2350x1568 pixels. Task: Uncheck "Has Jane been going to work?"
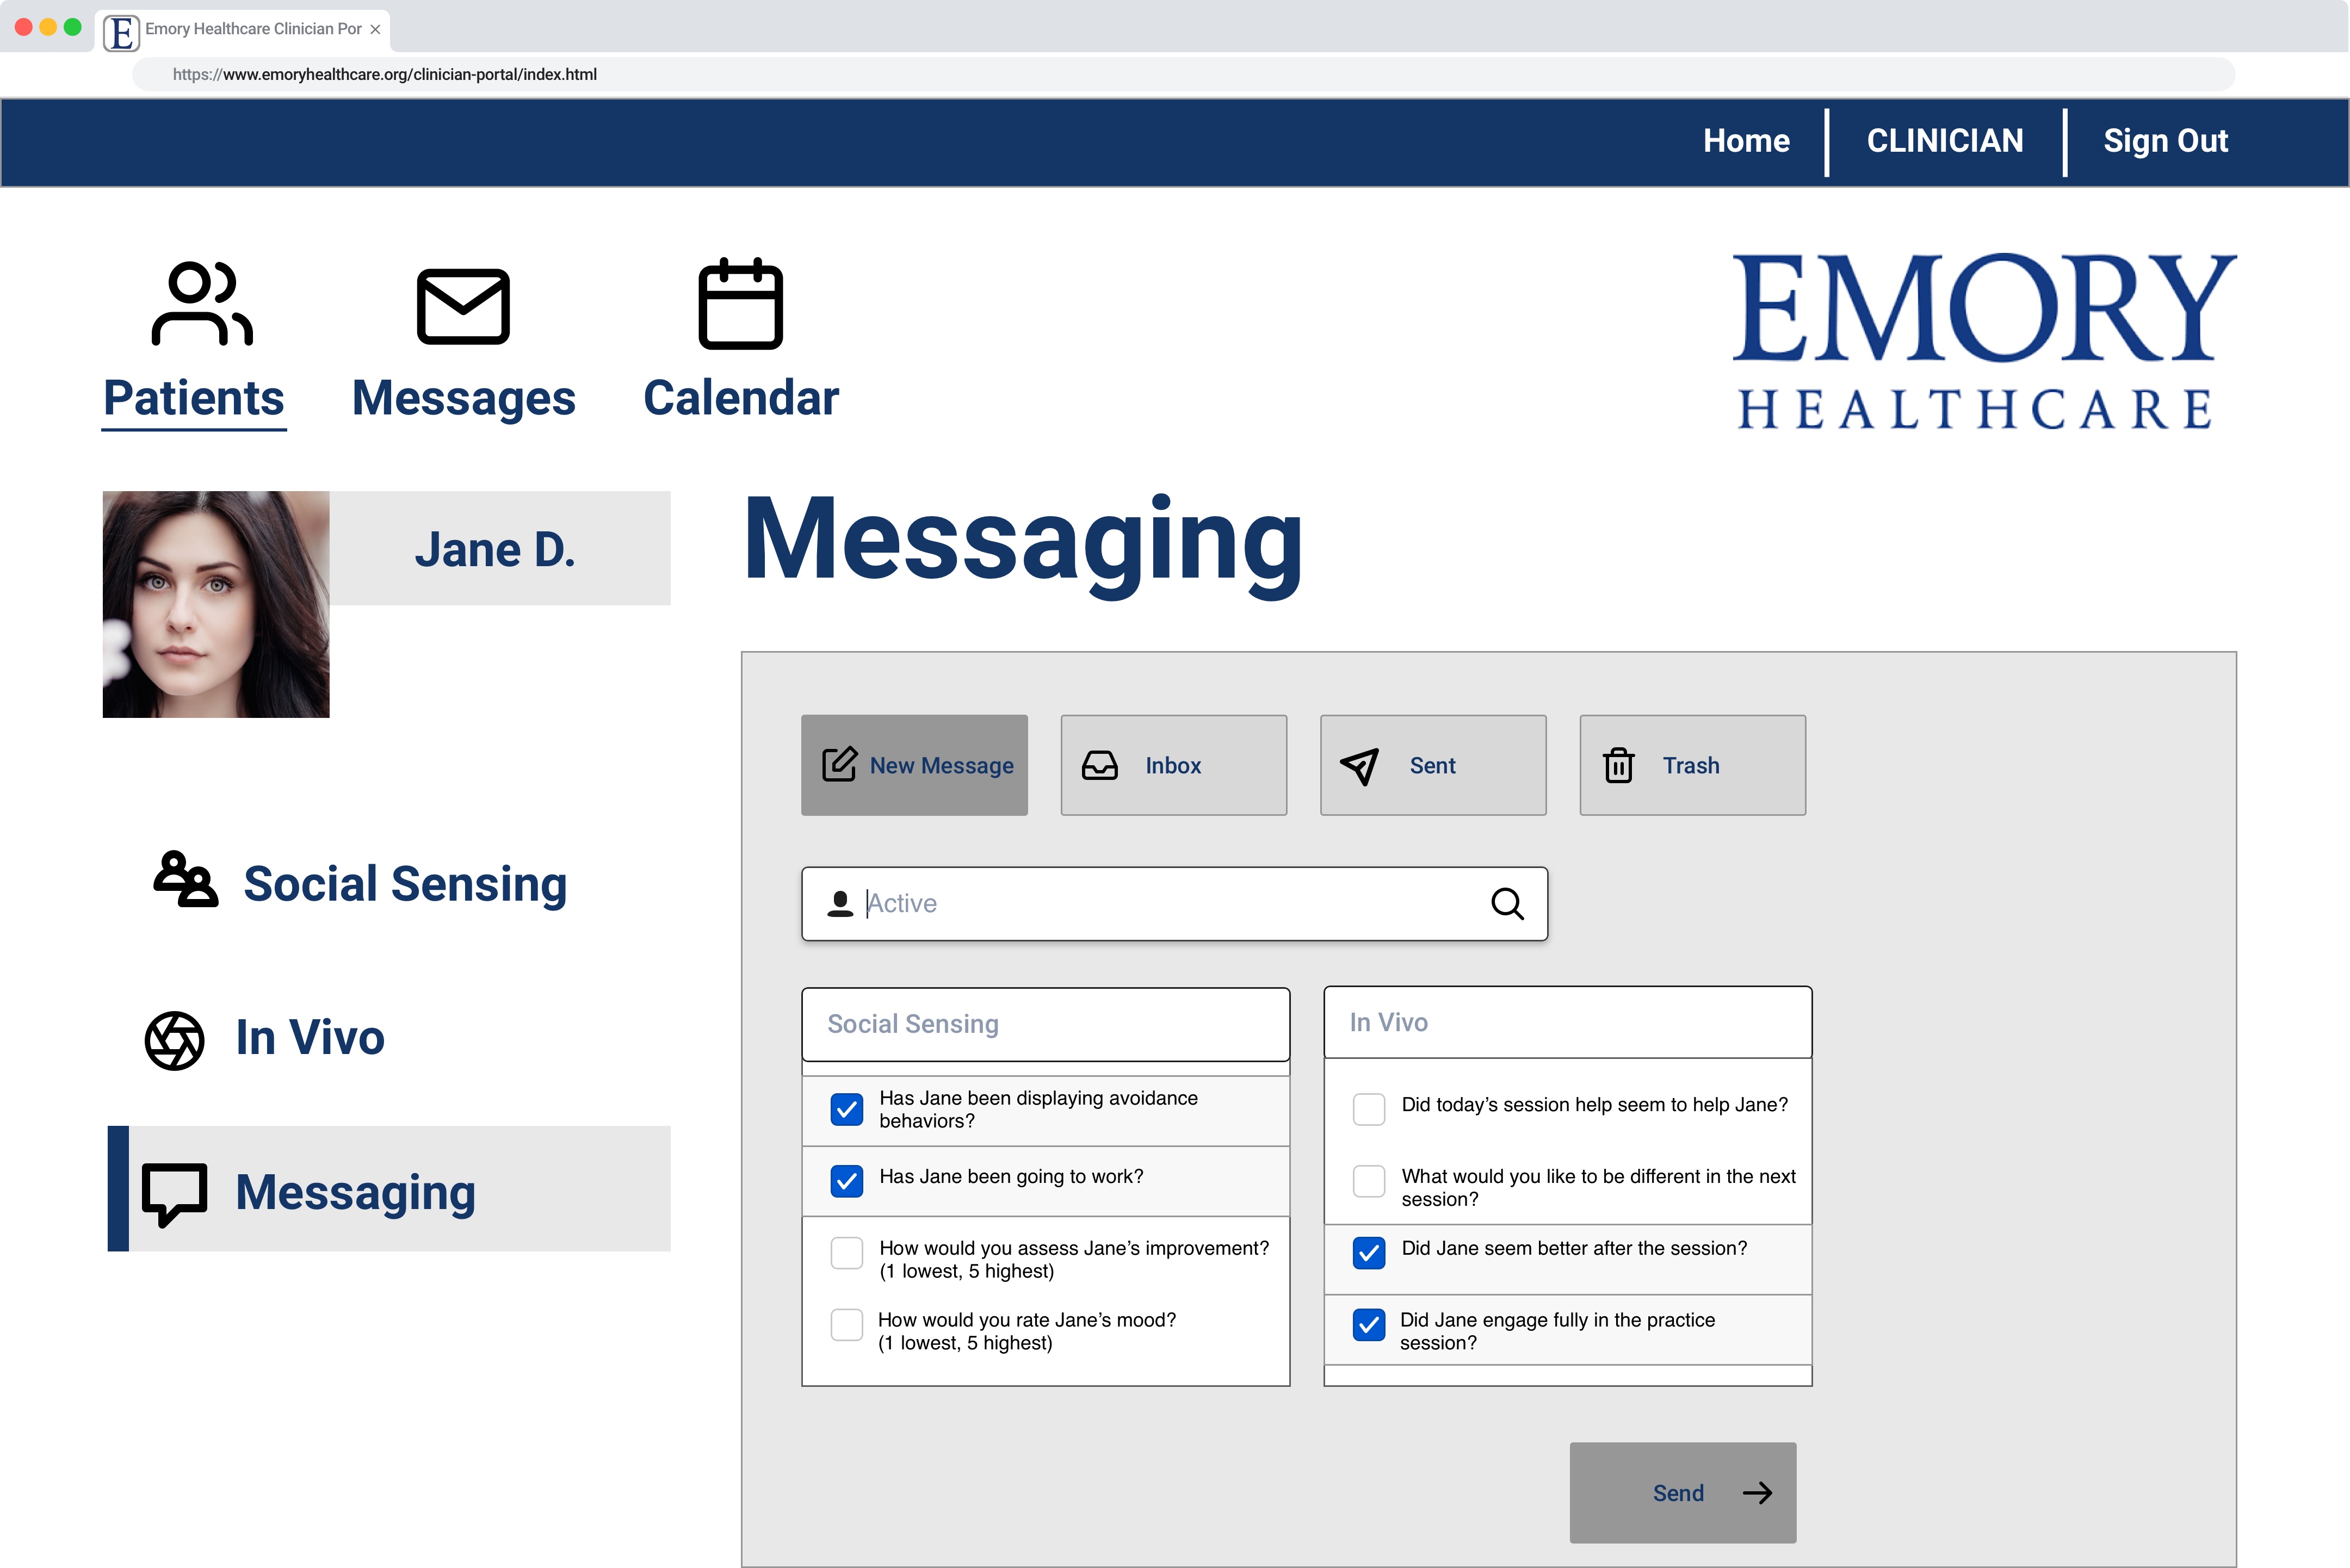click(x=847, y=1181)
